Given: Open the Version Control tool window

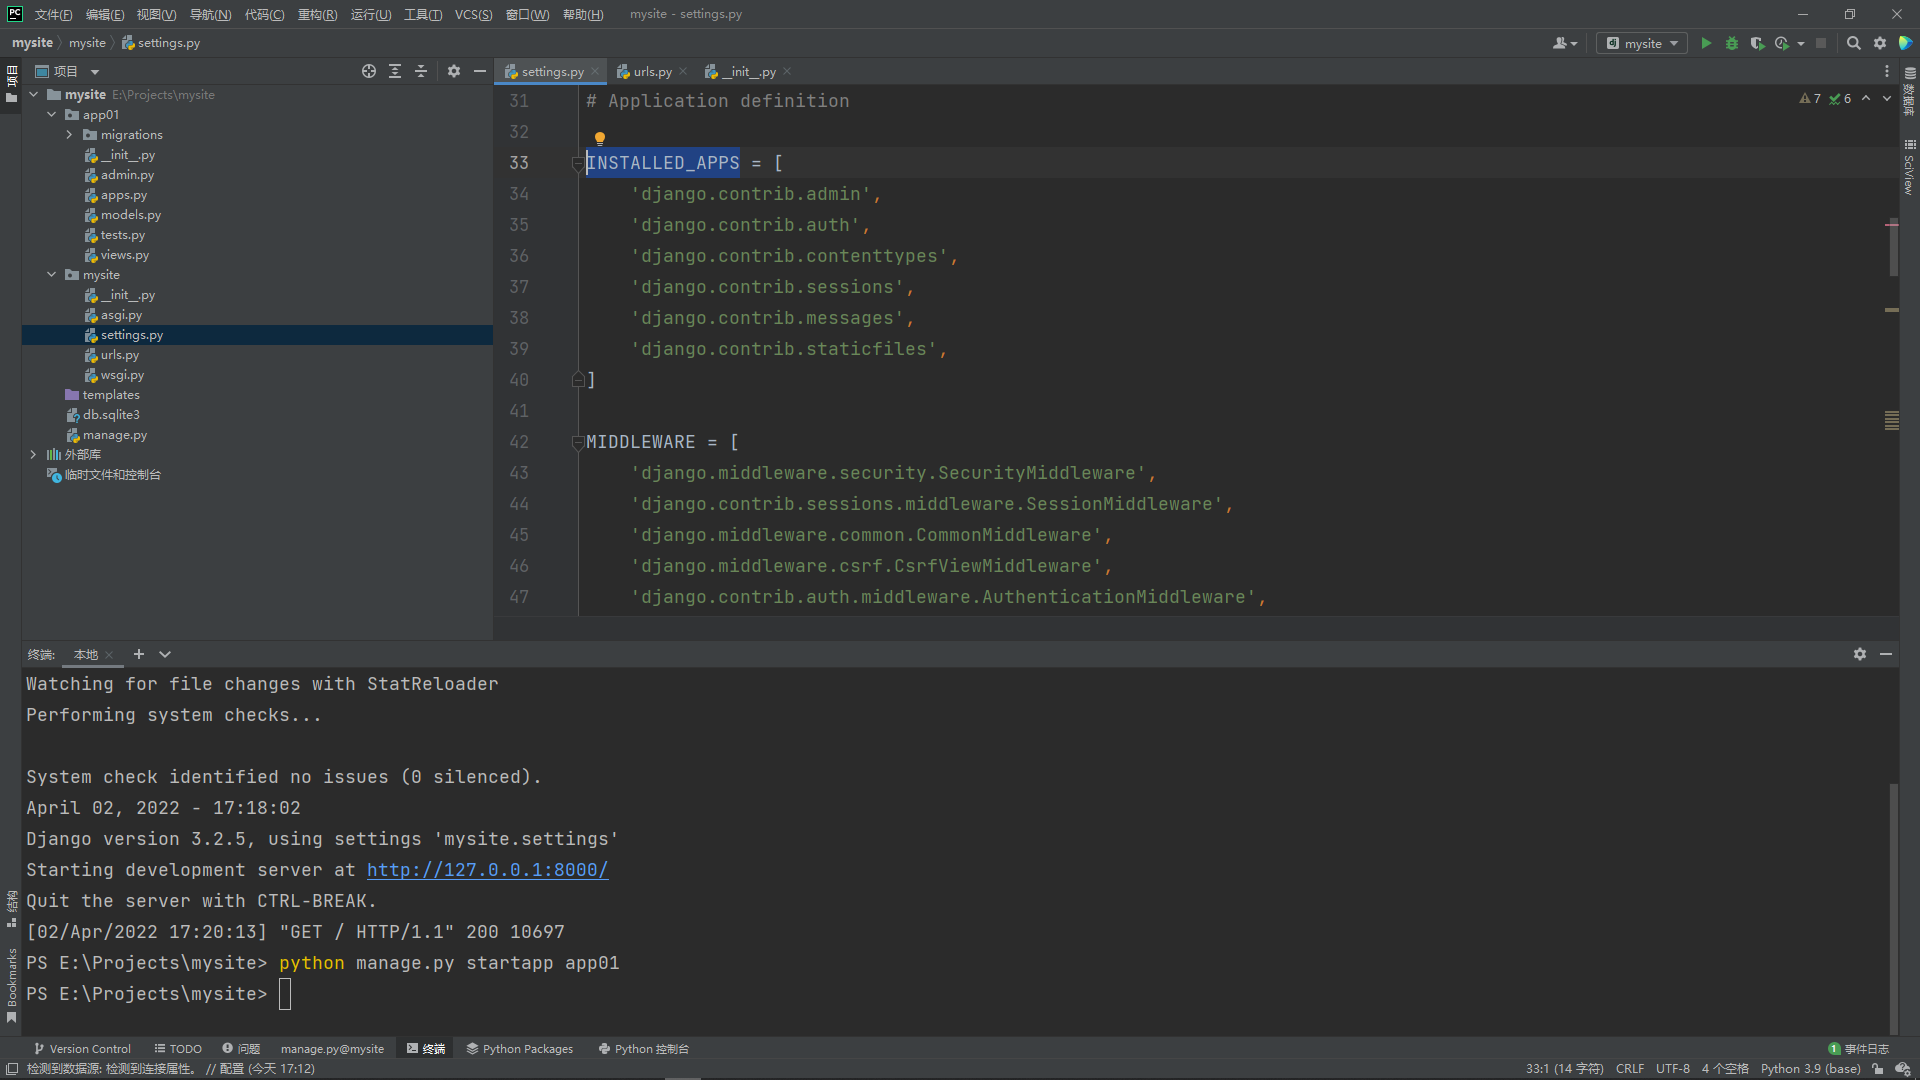Looking at the screenshot, I should coord(82,1049).
